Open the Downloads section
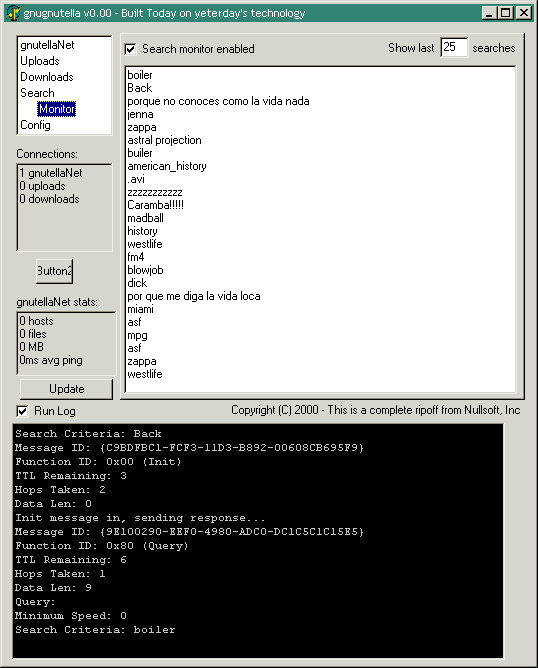538x668 pixels. coord(47,77)
